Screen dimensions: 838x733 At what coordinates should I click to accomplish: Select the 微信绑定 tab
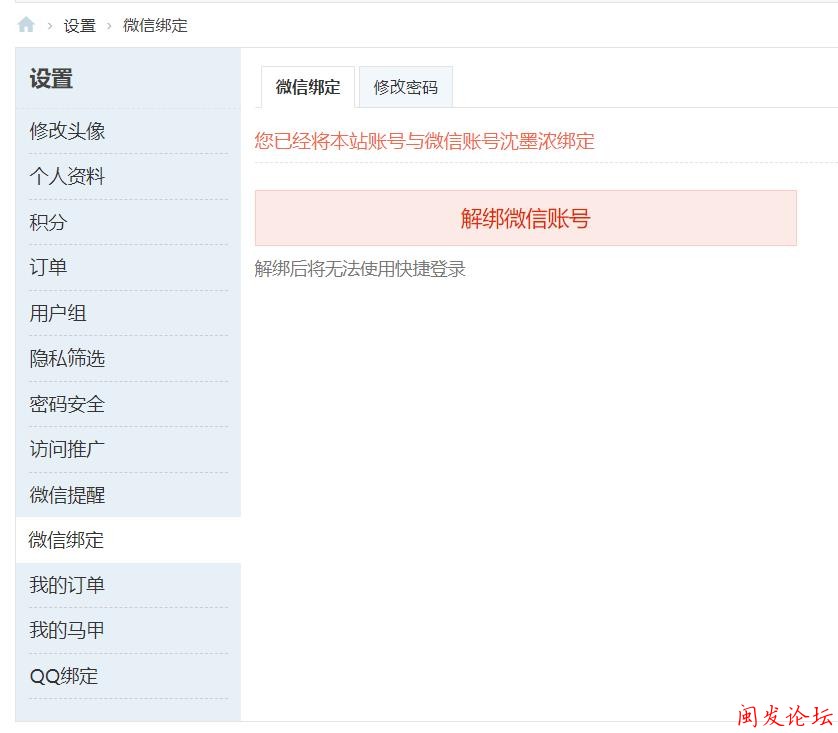[x=306, y=87]
